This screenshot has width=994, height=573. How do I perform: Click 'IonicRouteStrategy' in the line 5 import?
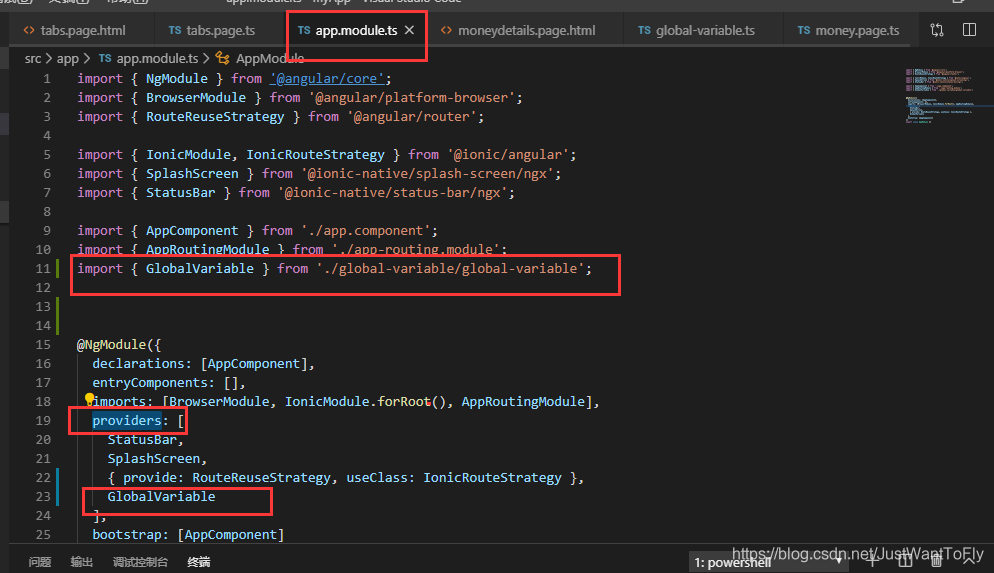pyautogui.click(x=315, y=155)
